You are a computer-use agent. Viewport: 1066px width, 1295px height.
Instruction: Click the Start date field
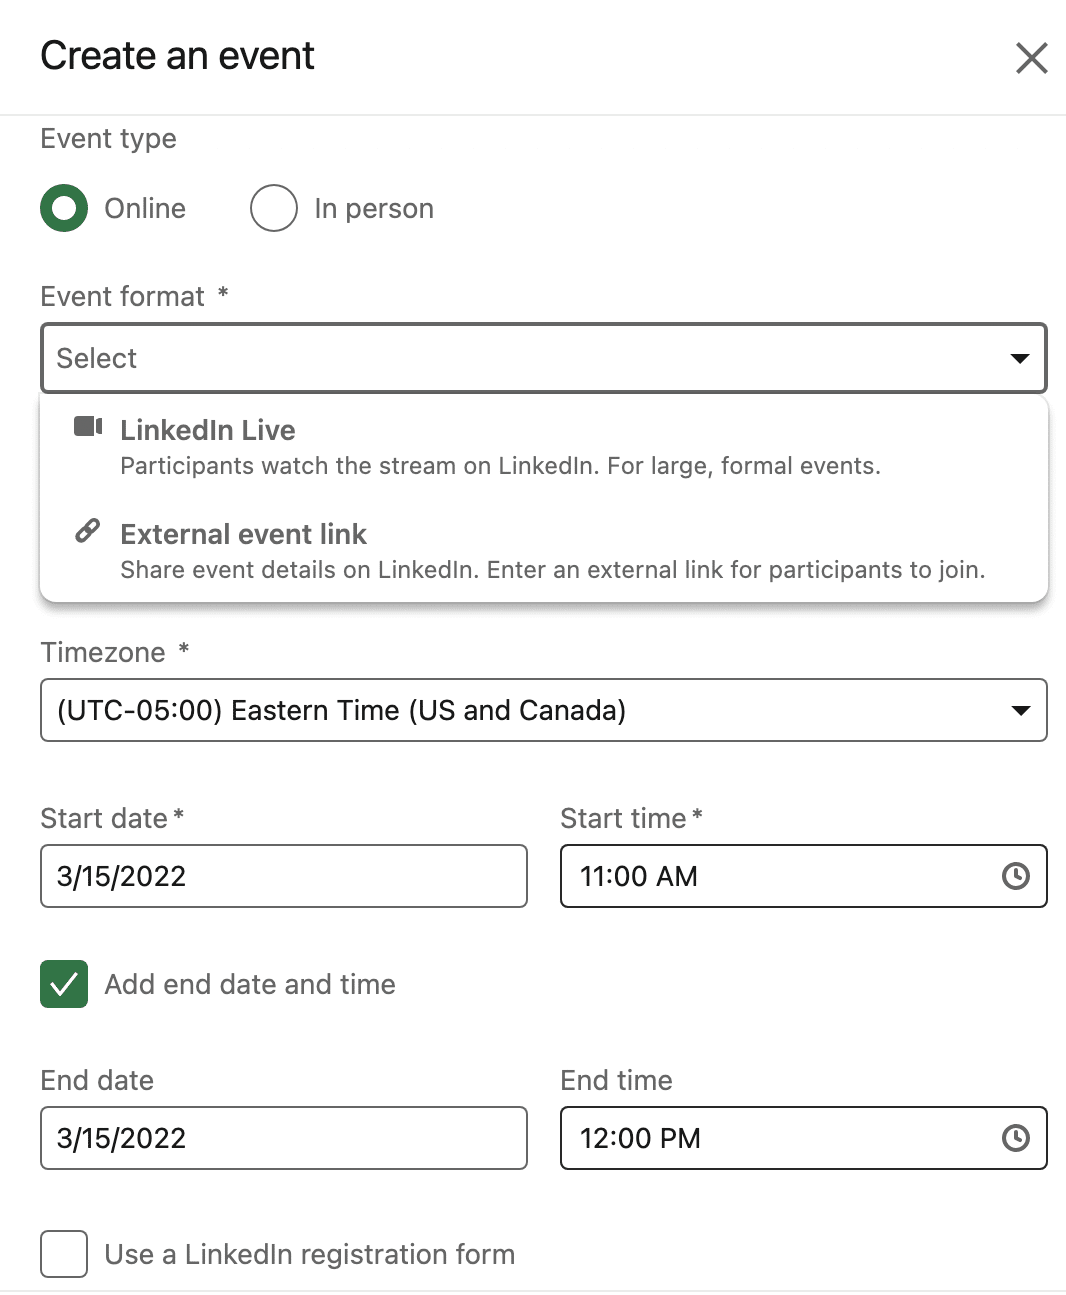pyautogui.click(x=283, y=876)
